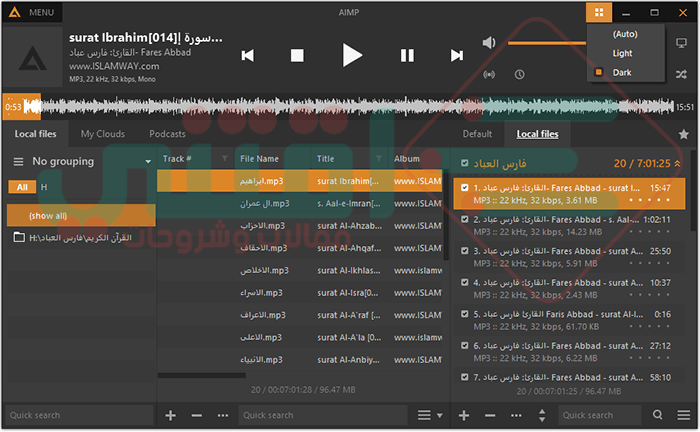
Task: Click the library table Quick search field
Action: (x=323, y=415)
